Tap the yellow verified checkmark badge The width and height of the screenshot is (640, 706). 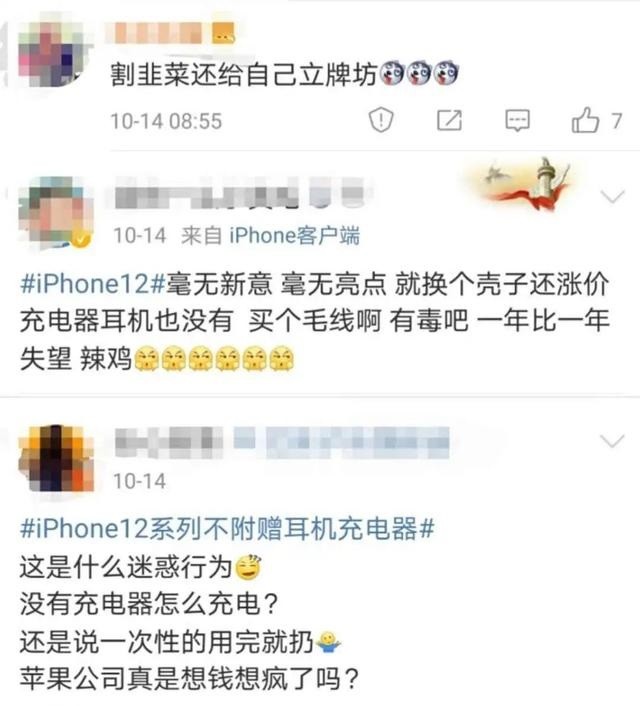click(x=81, y=239)
